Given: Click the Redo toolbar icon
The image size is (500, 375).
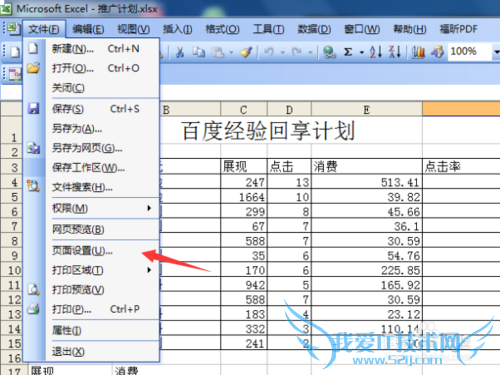Looking at the screenshot, I should click(297, 52).
